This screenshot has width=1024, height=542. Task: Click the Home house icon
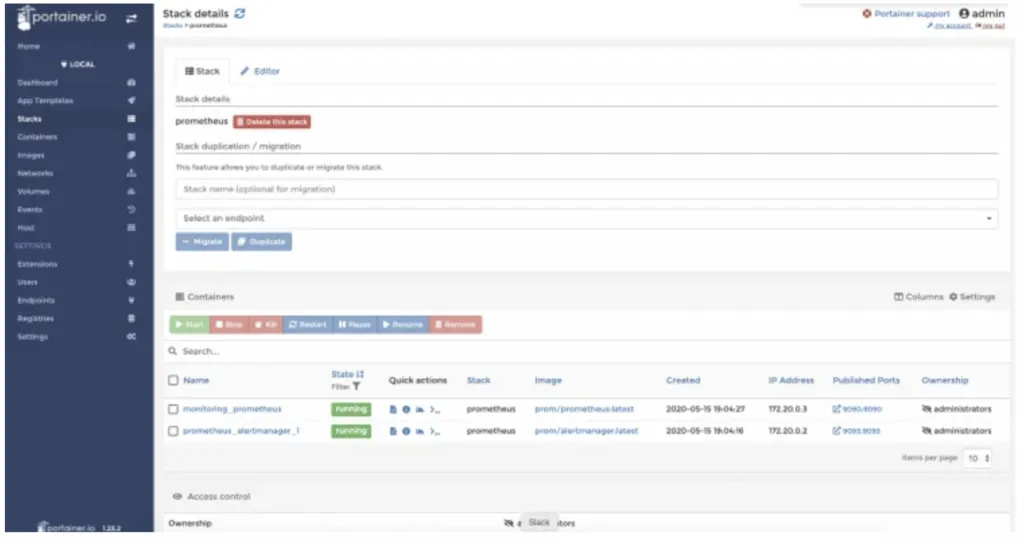131,46
